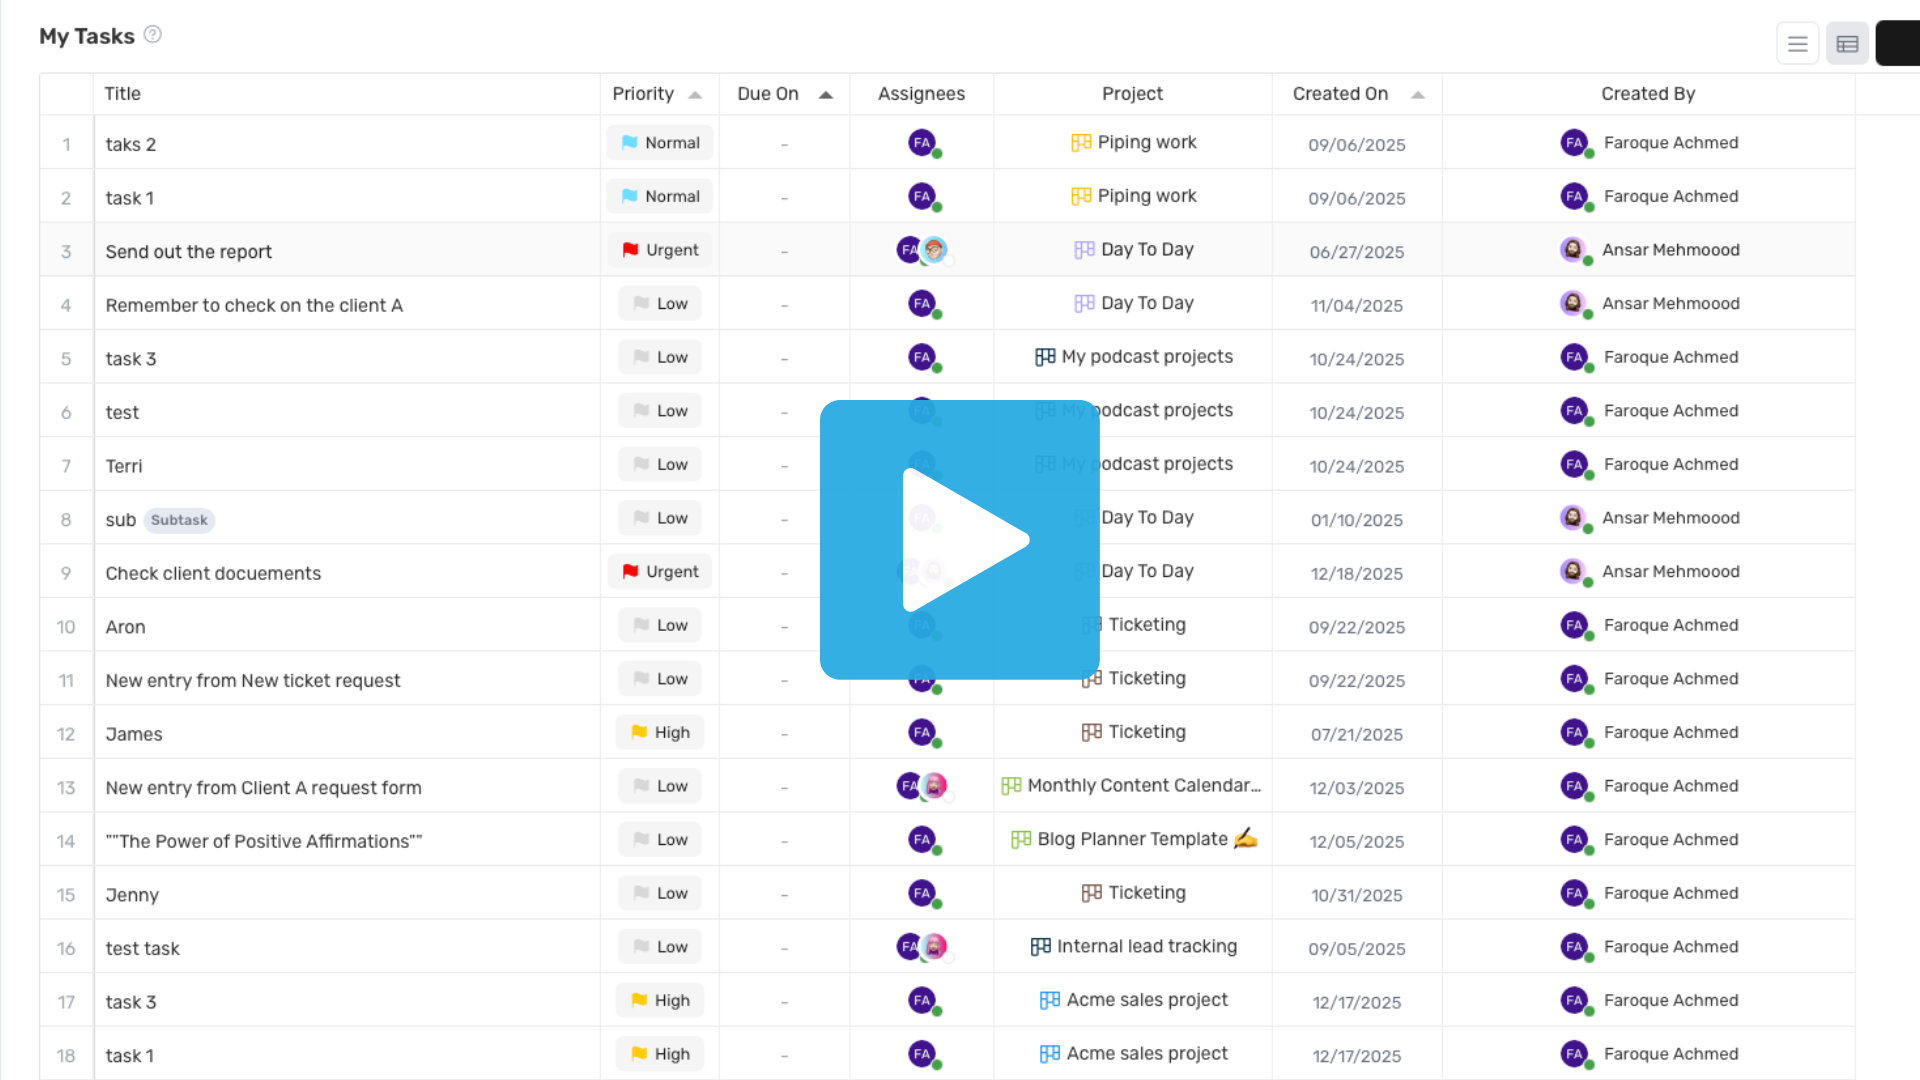
Task: Click Subtask badge next to sub
Action: click(179, 520)
